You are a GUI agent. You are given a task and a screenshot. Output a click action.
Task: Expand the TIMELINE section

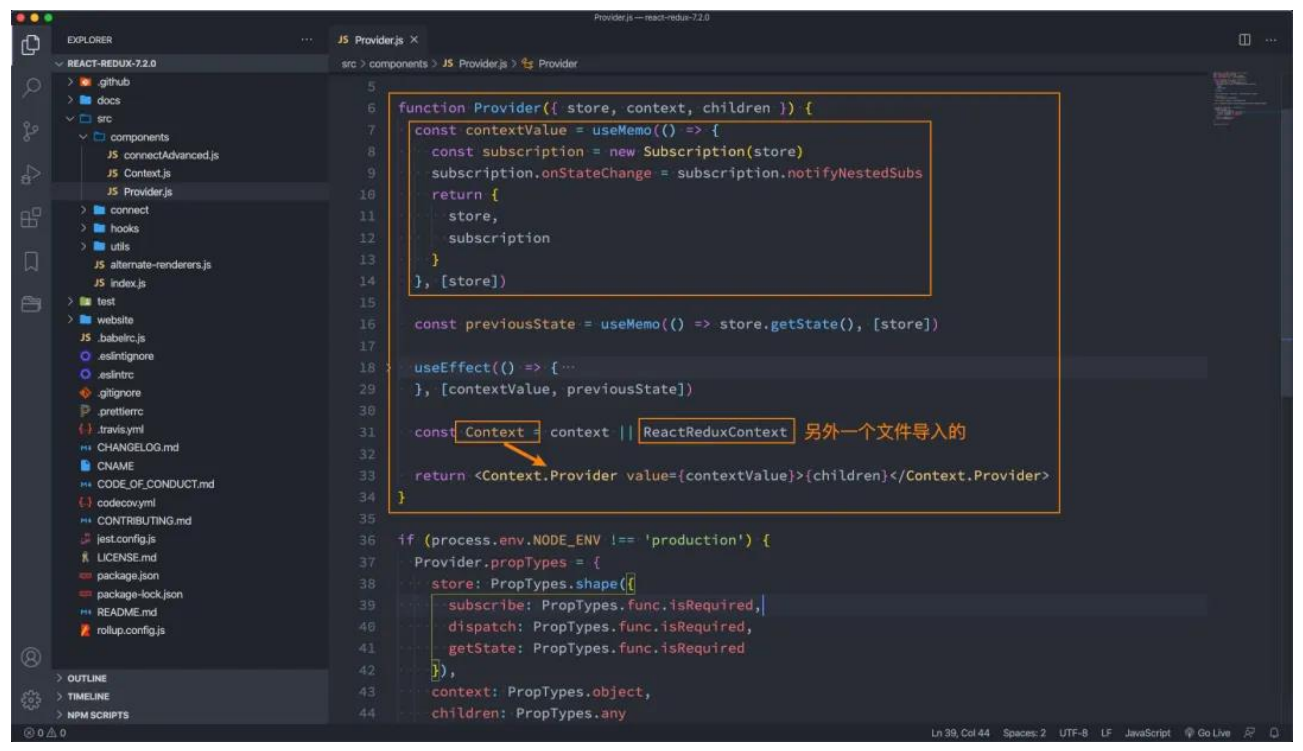pyautogui.click(x=192, y=696)
